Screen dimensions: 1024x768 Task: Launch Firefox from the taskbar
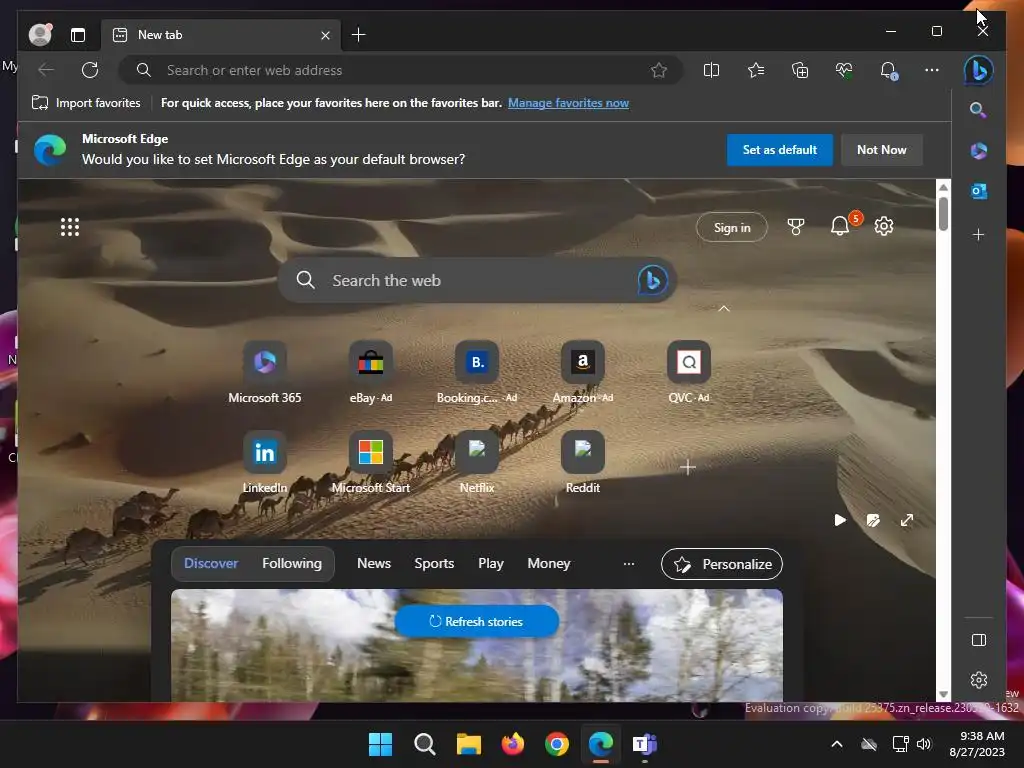(513, 744)
